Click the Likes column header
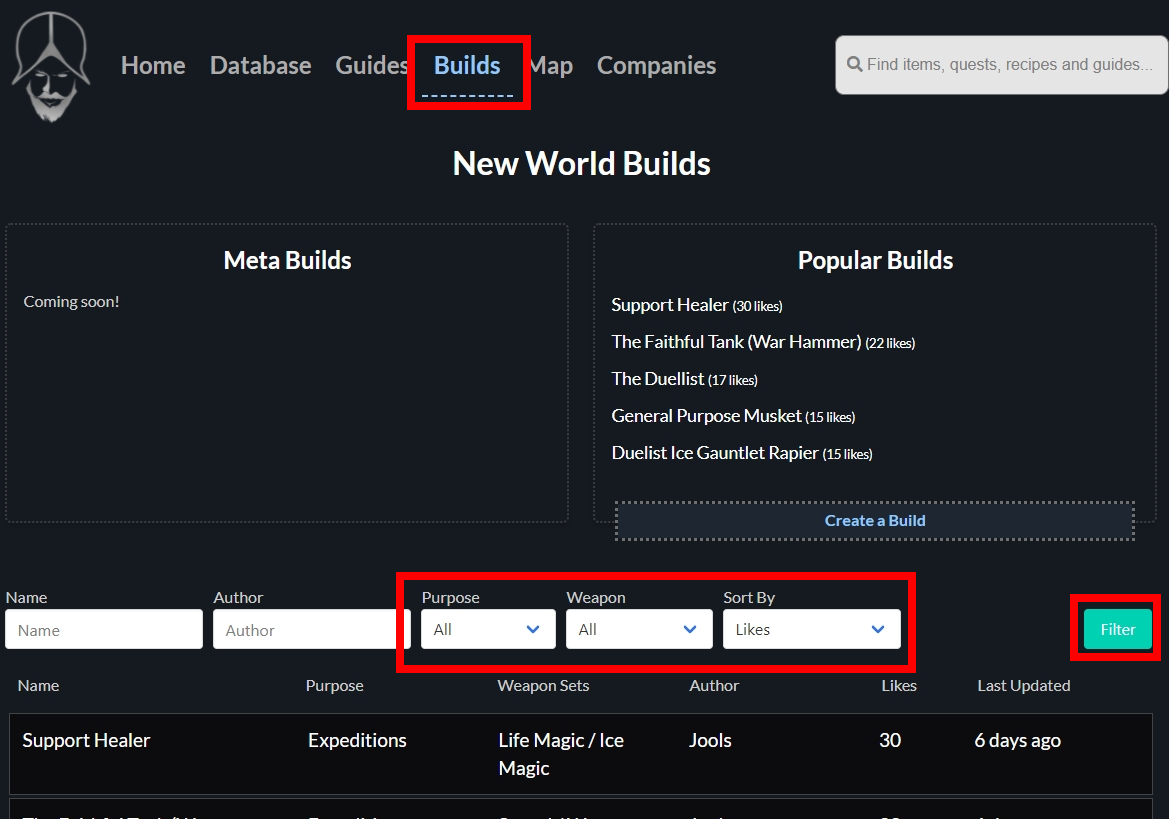 [898, 686]
